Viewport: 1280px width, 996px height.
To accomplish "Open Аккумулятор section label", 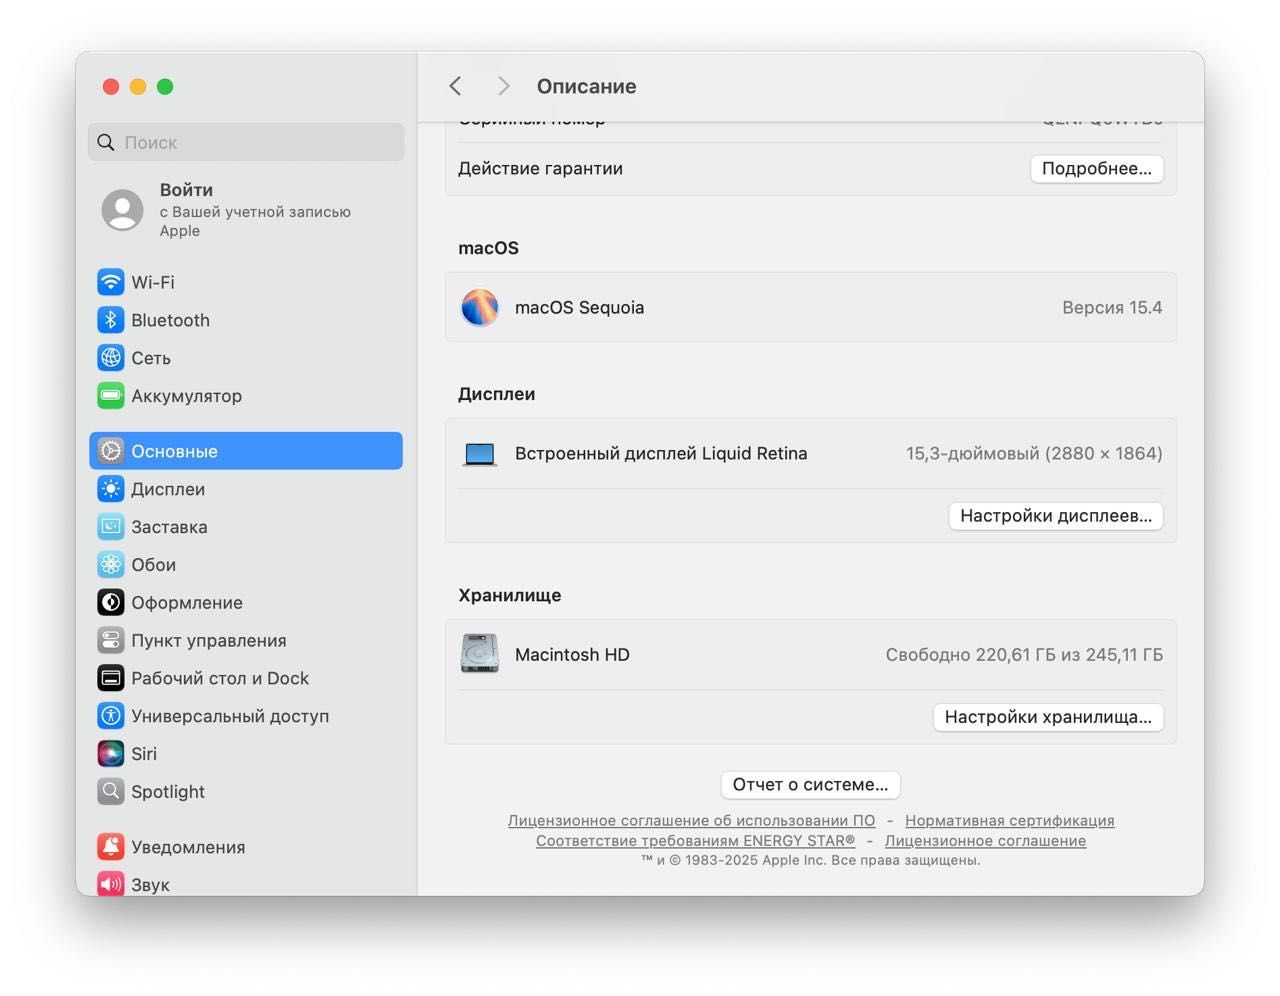I will click(x=187, y=396).
